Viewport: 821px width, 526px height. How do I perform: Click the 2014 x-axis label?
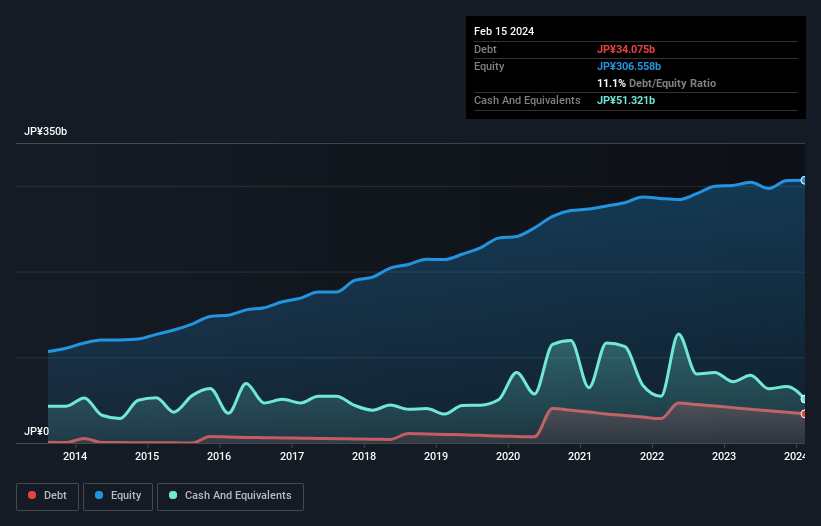[75, 456]
